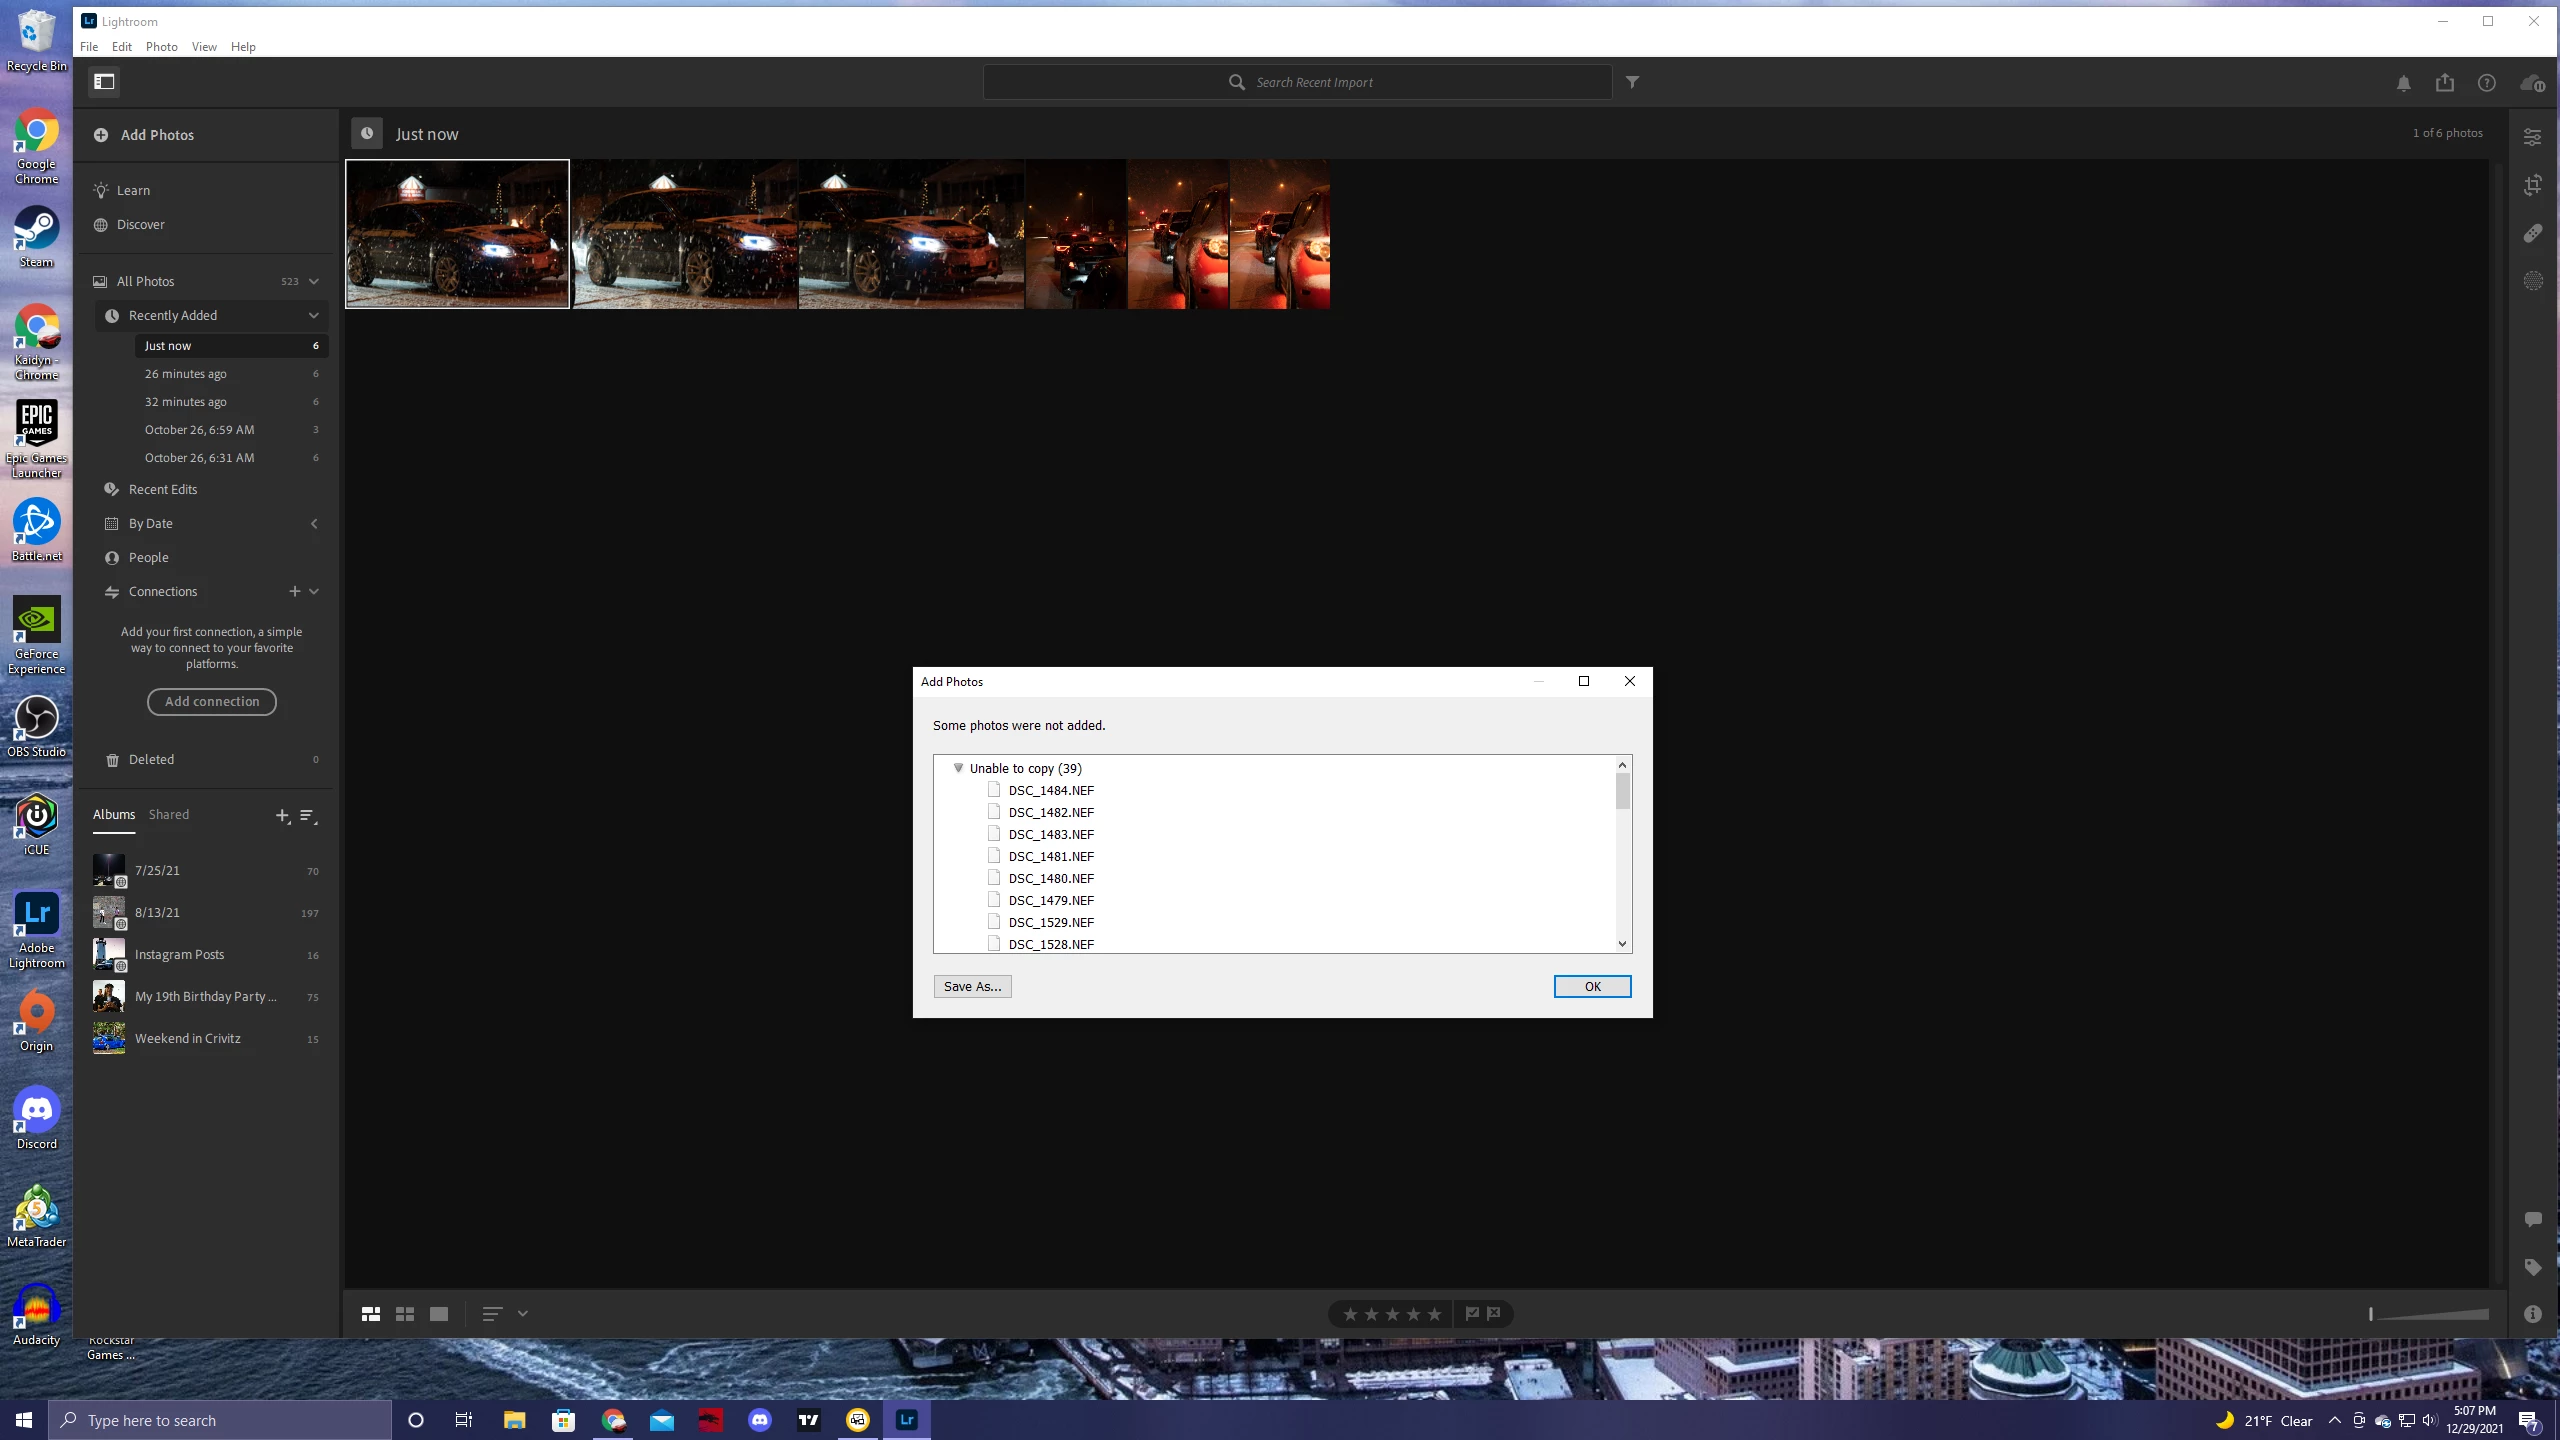Select the Crop and Rotate tool
Image resolution: width=2560 pixels, height=1440 pixels.
tap(2532, 185)
